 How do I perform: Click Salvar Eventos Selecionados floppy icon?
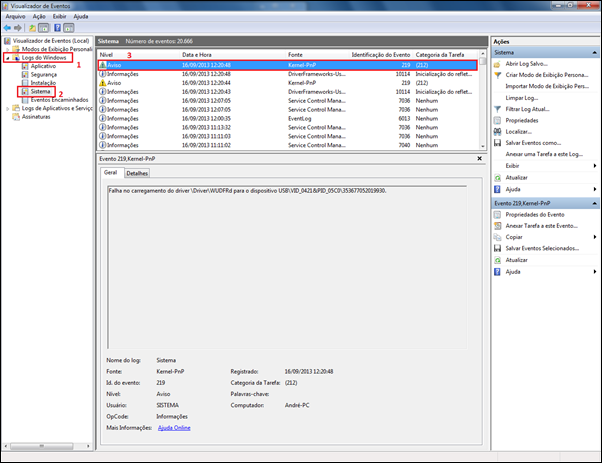click(x=497, y=248)
